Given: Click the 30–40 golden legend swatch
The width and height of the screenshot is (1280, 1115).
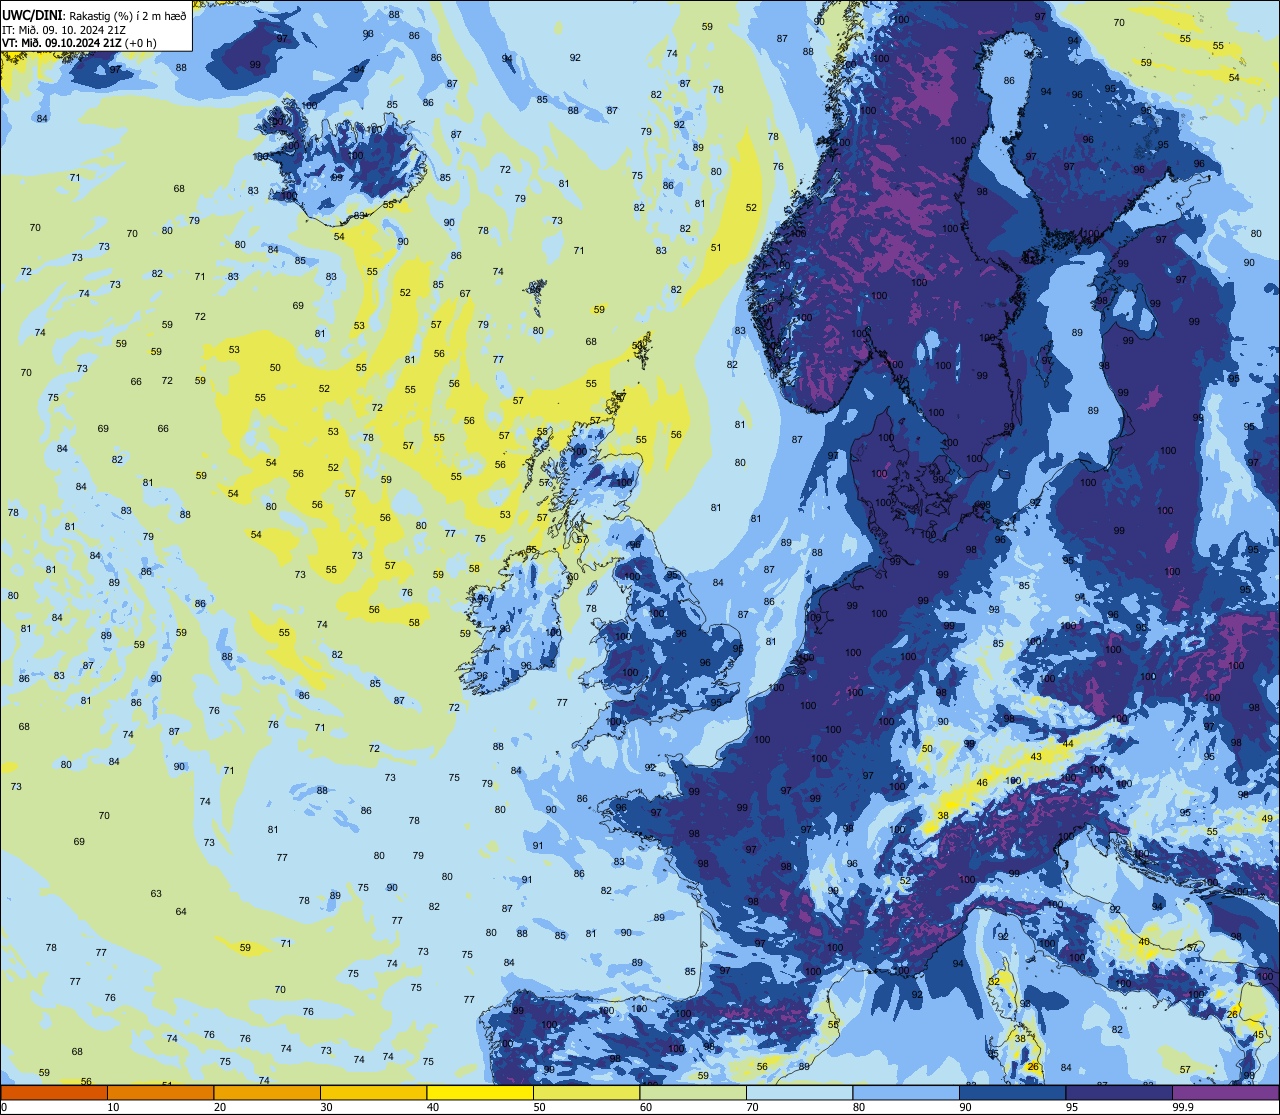Looking at the screenshot, I should pos(373,1092).
